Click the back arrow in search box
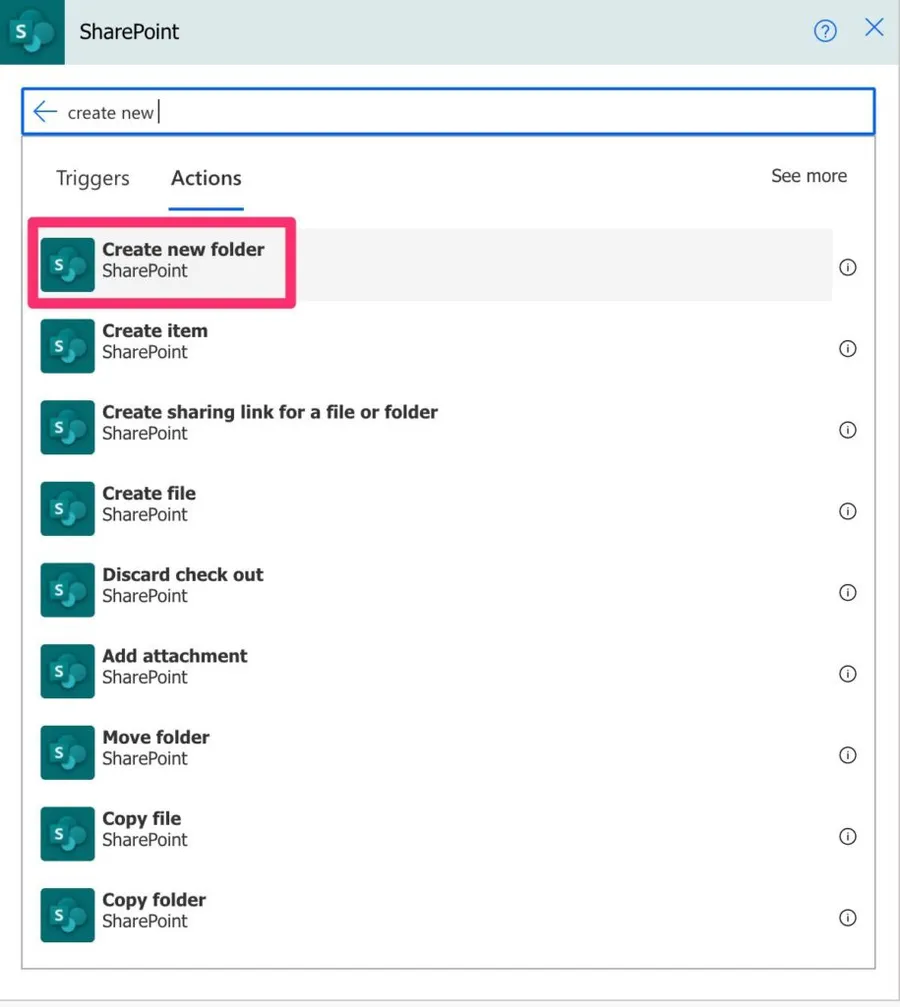 click(44, 112)
